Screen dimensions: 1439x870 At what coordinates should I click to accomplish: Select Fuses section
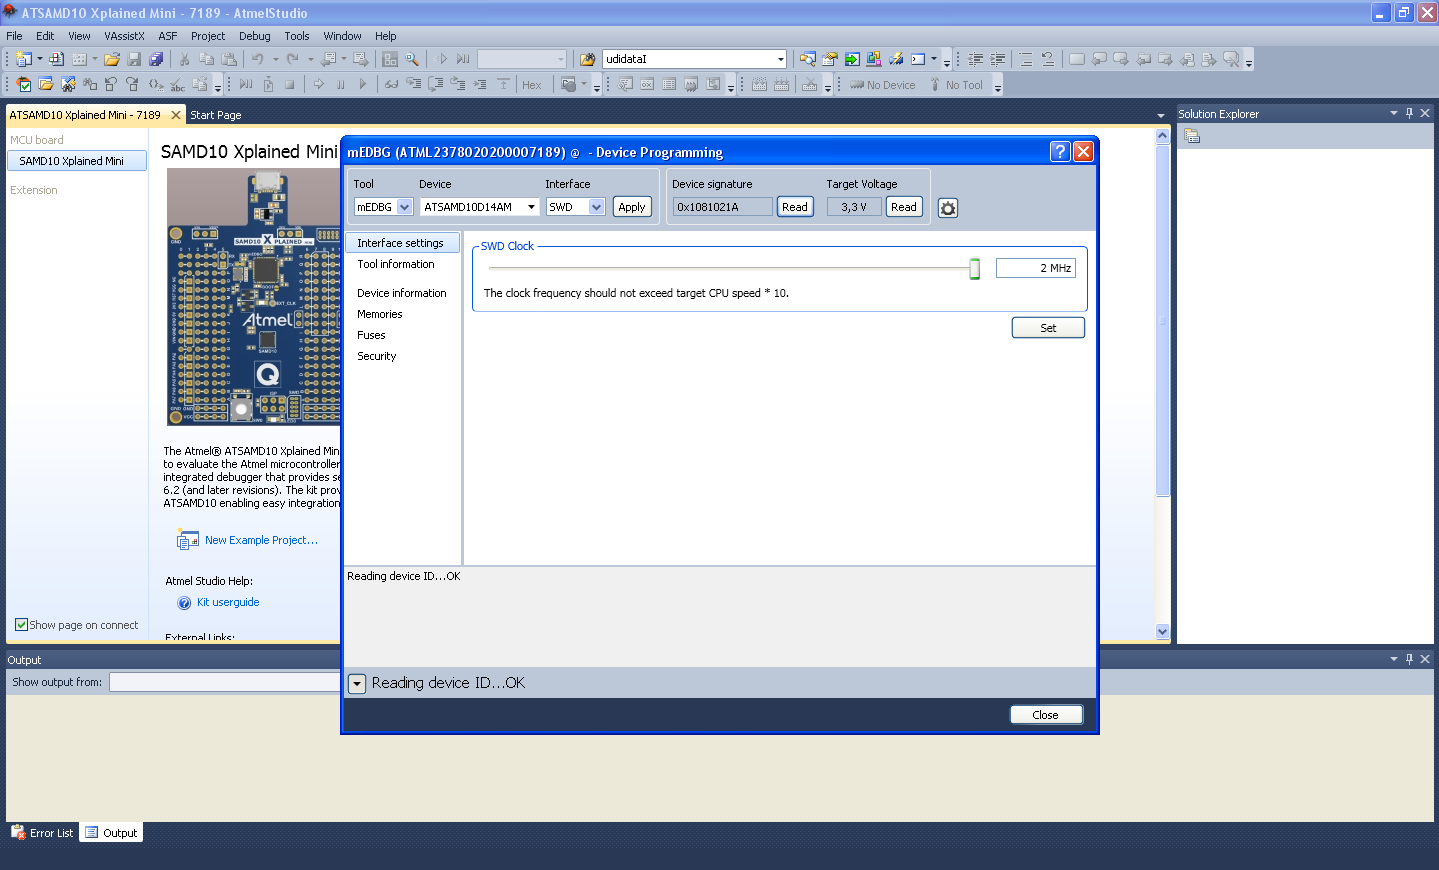coord(371,335)
